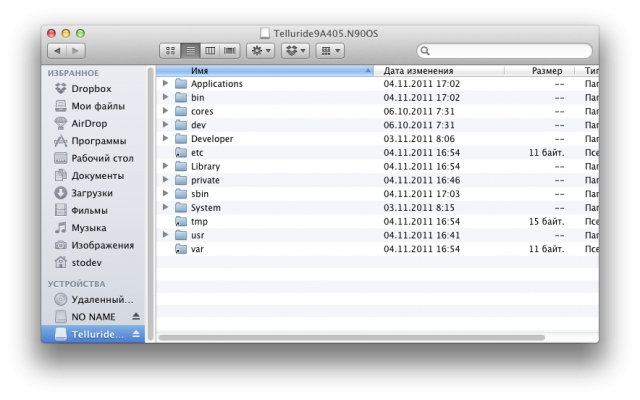
Task: Open the arrange items dropdown
Action: point(330,51)
